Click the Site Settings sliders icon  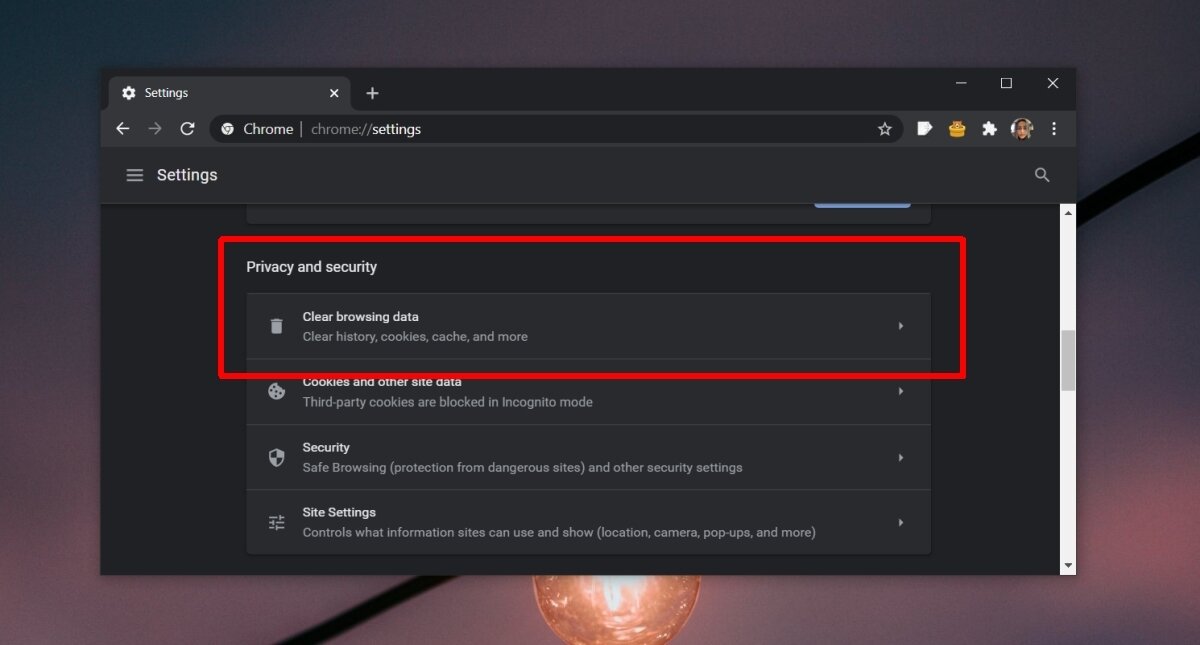tap(276, 521)
